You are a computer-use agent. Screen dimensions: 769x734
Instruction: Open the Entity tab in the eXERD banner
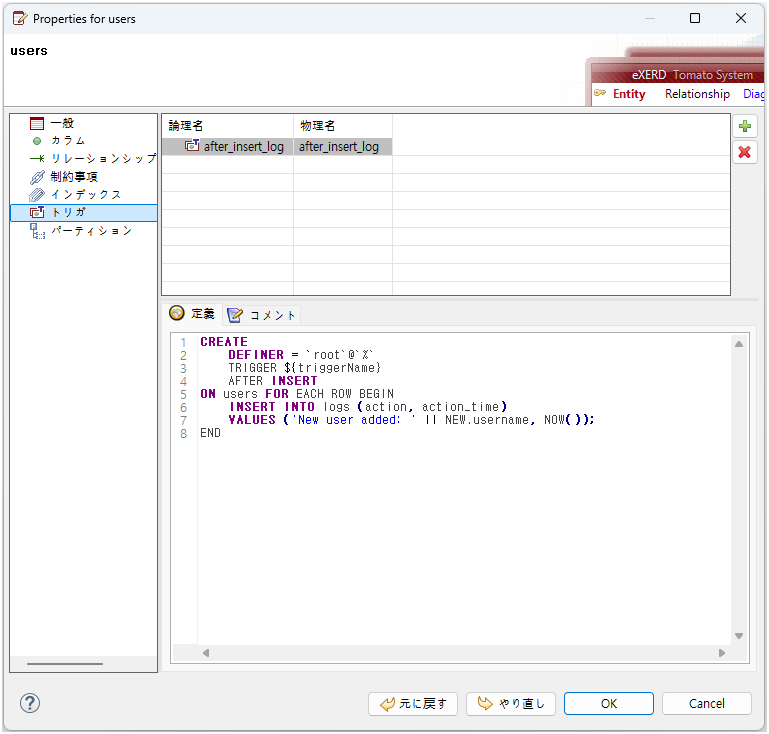[629, 94]
